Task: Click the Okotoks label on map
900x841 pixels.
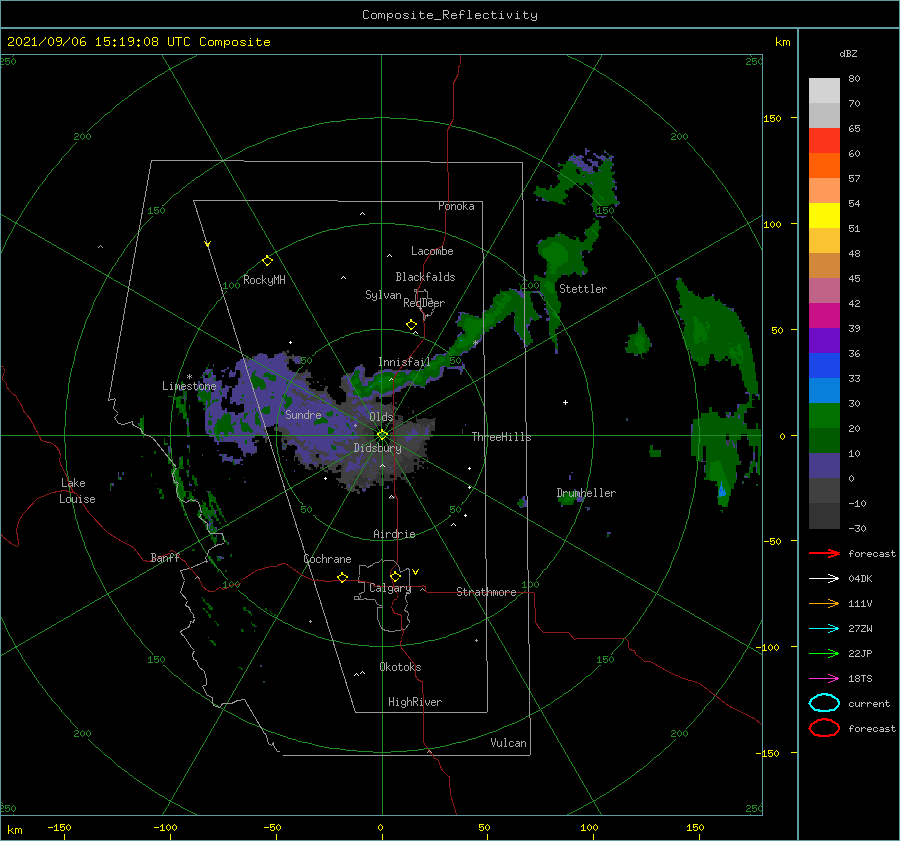Action: pos(400,667)
